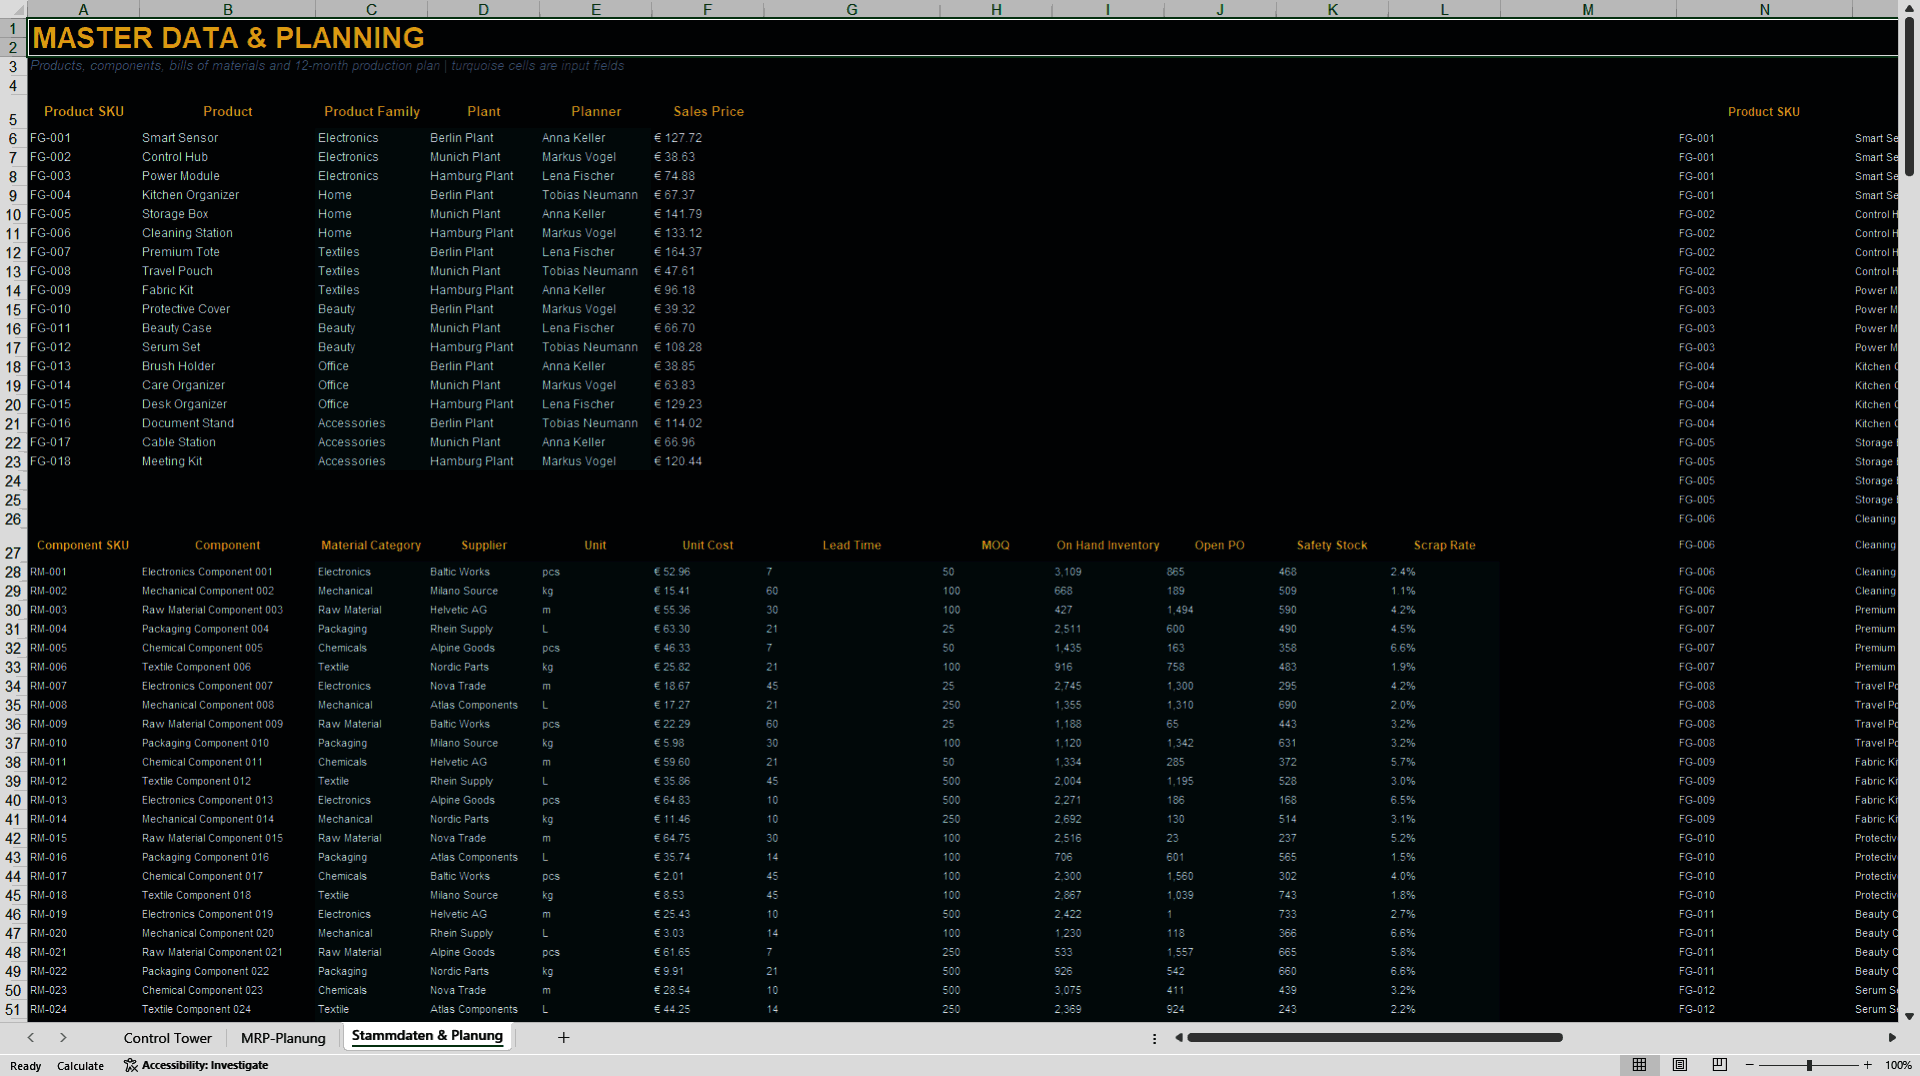Select row 27 header
The width and height of the screenshot is (1920, 1076).
pos(13,545)
